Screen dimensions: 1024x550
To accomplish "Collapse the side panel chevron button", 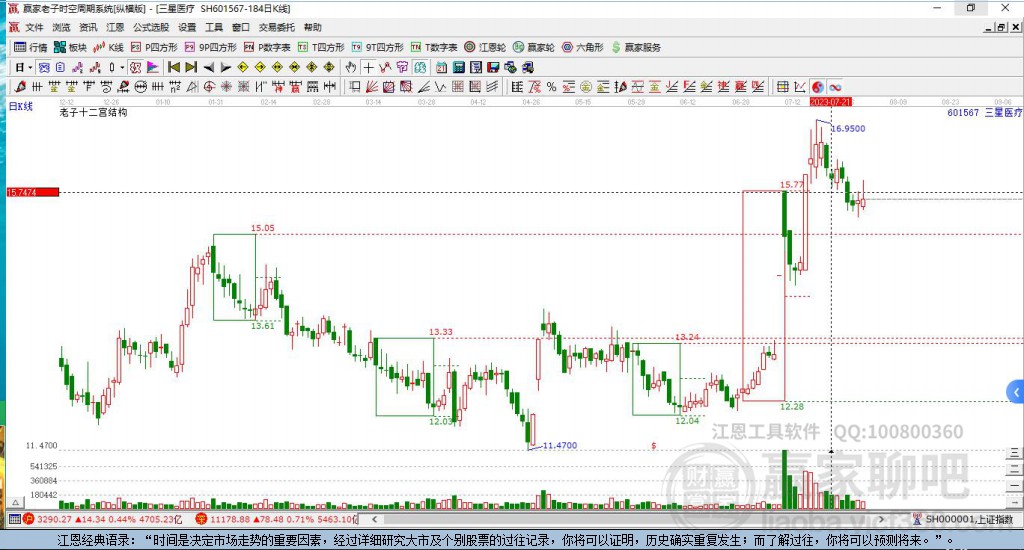I will tap(1016, 392).
